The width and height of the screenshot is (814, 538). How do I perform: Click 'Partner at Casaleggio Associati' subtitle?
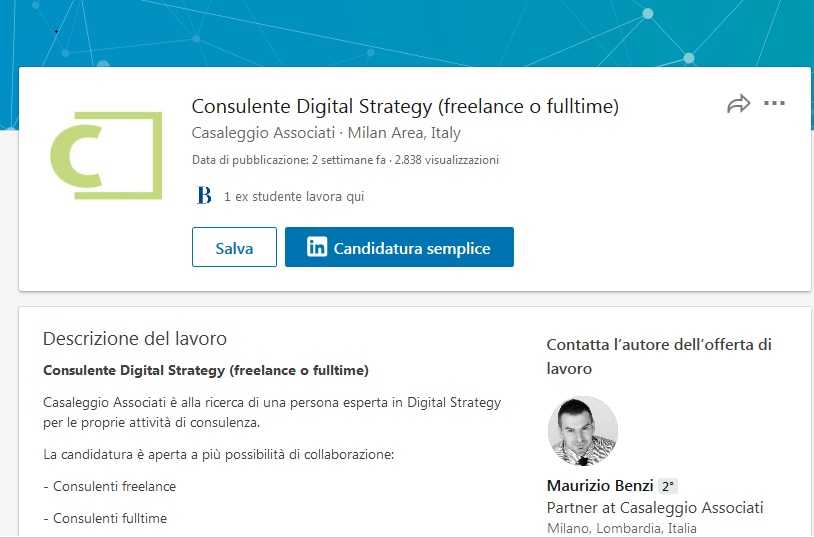[x=654, y=508]
